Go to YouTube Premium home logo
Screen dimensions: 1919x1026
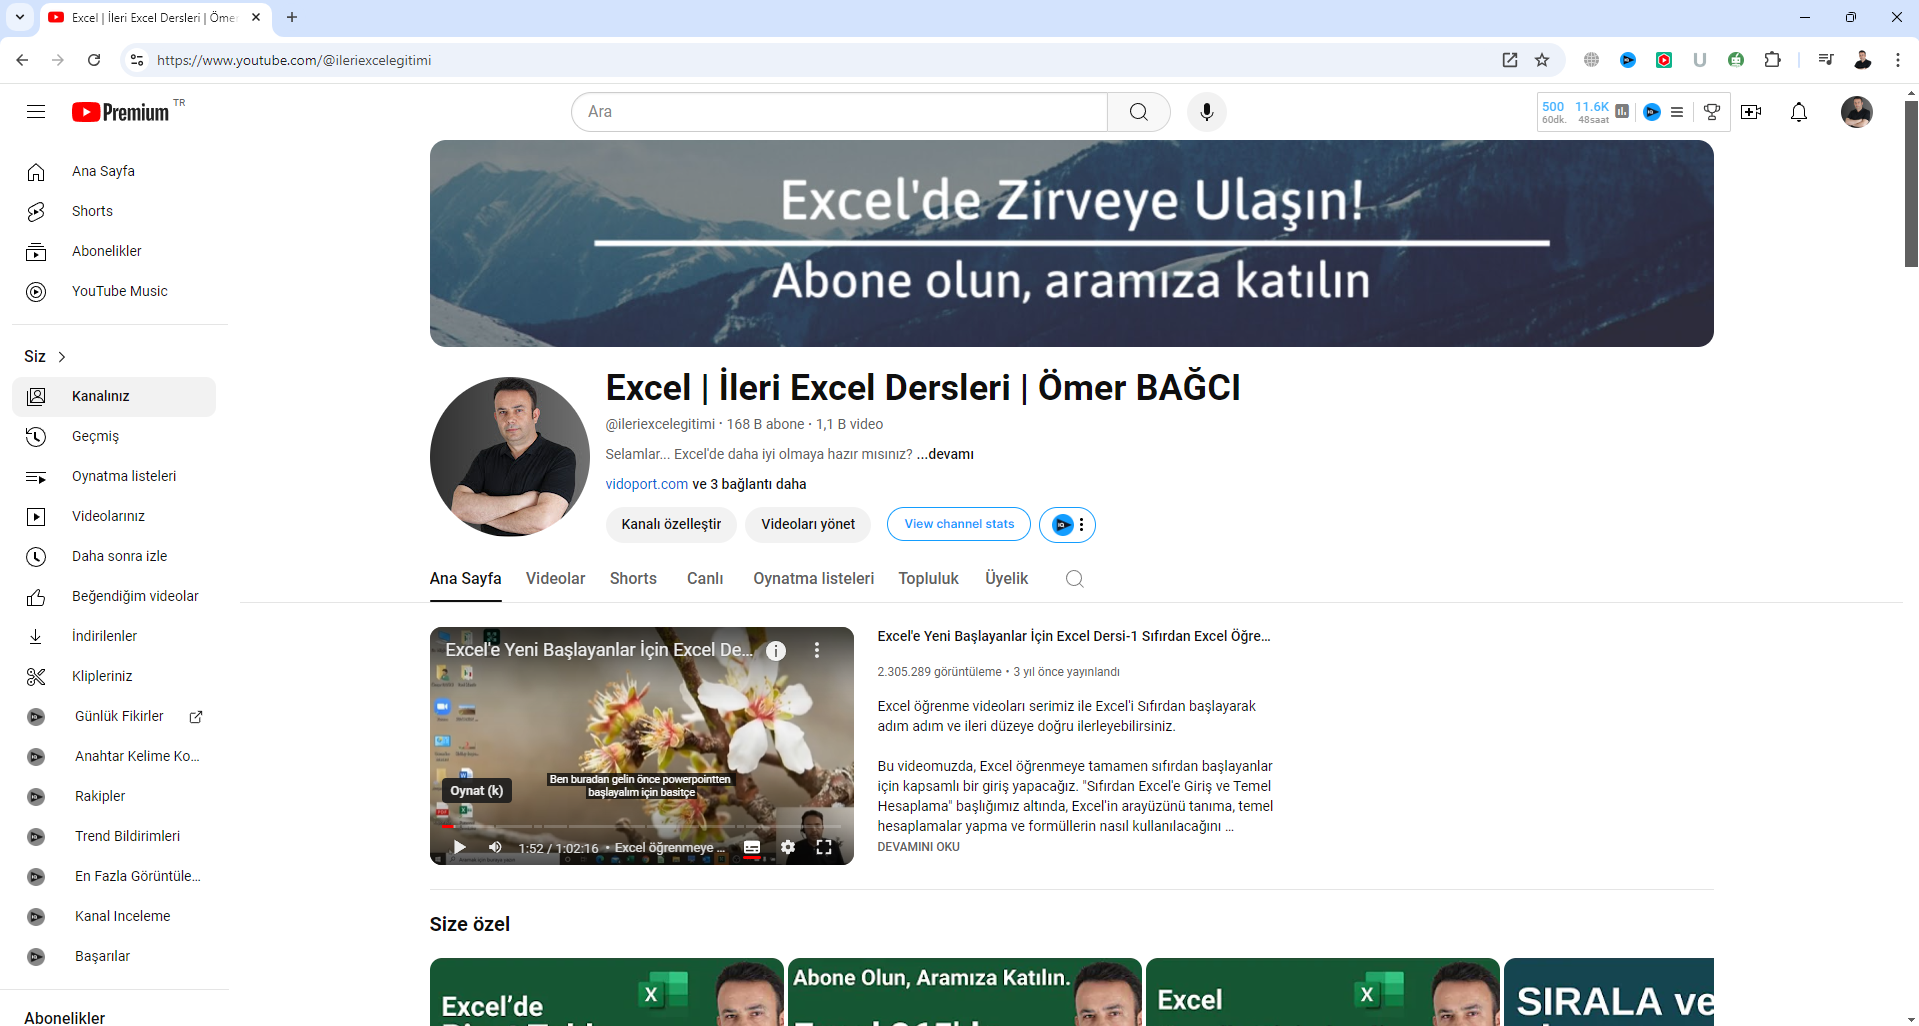point(121,112)
